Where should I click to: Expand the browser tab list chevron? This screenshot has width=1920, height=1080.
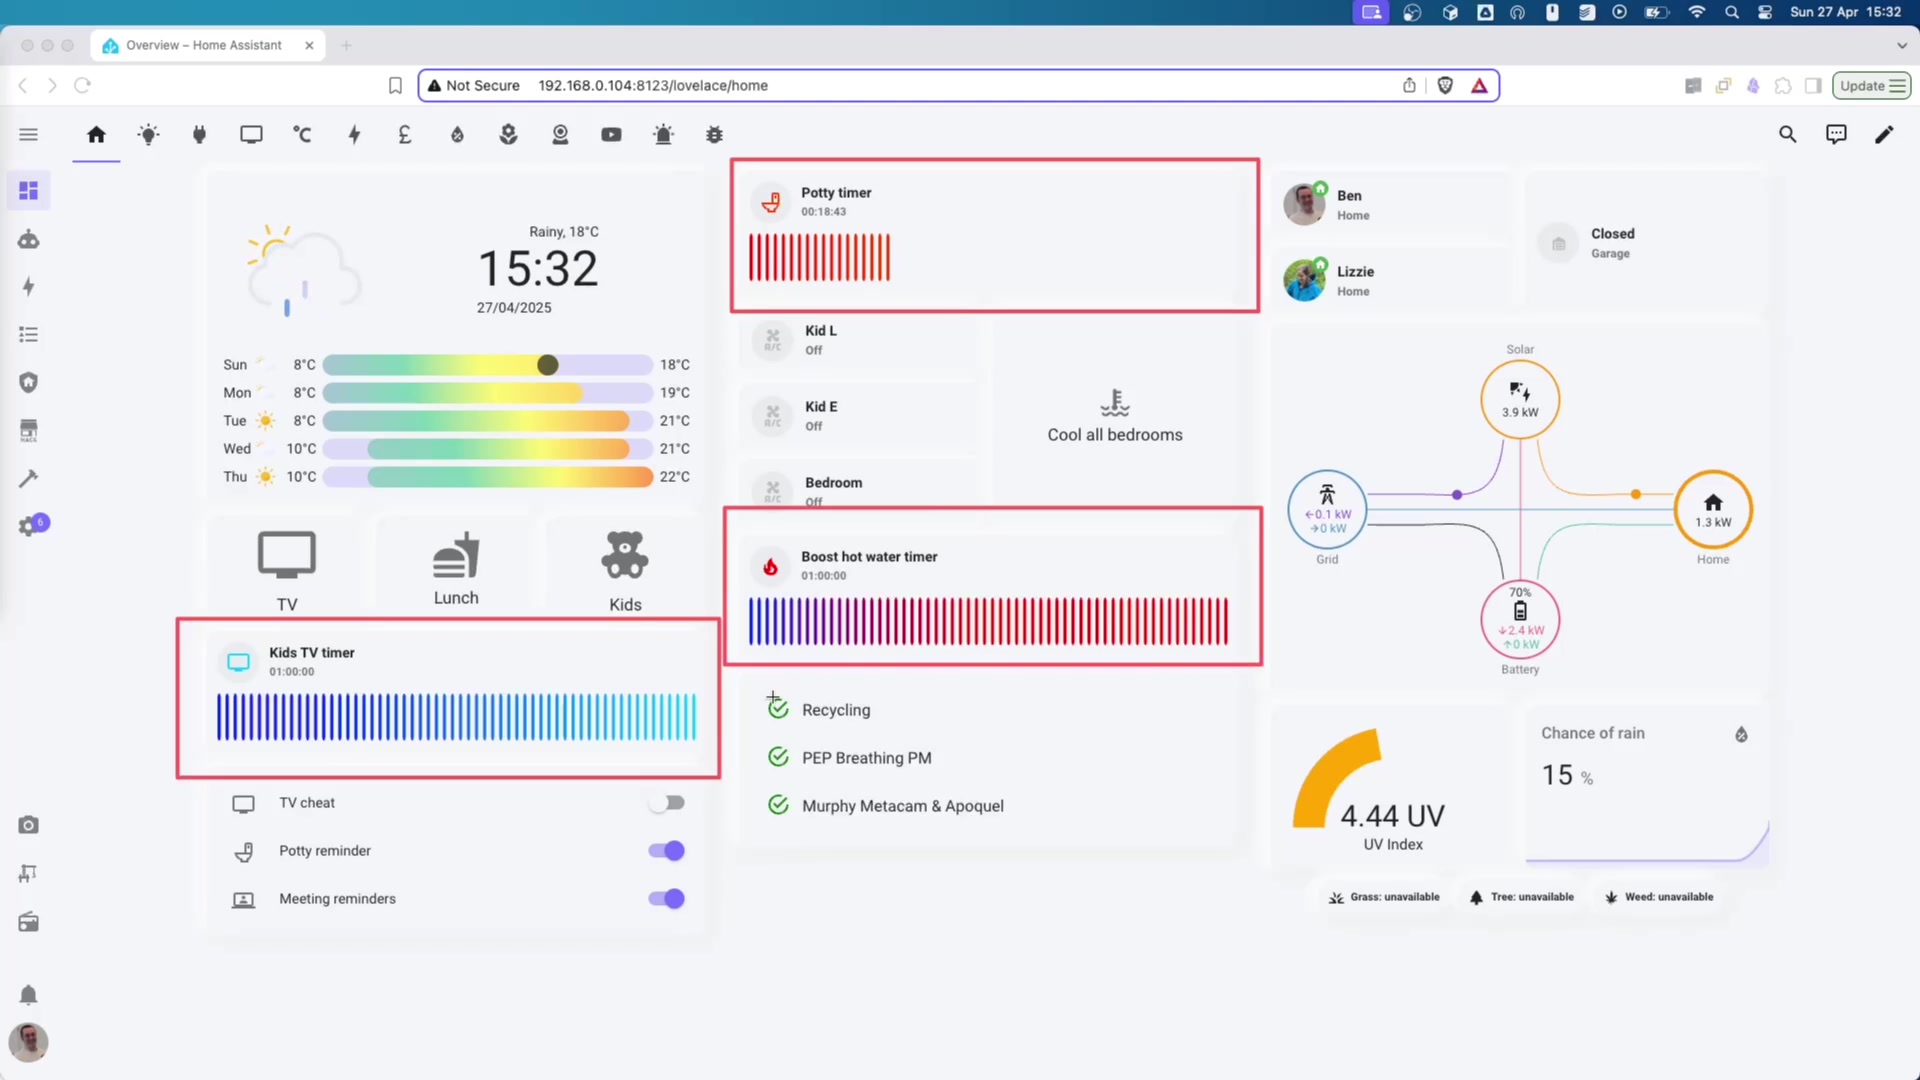point(1901,45)
